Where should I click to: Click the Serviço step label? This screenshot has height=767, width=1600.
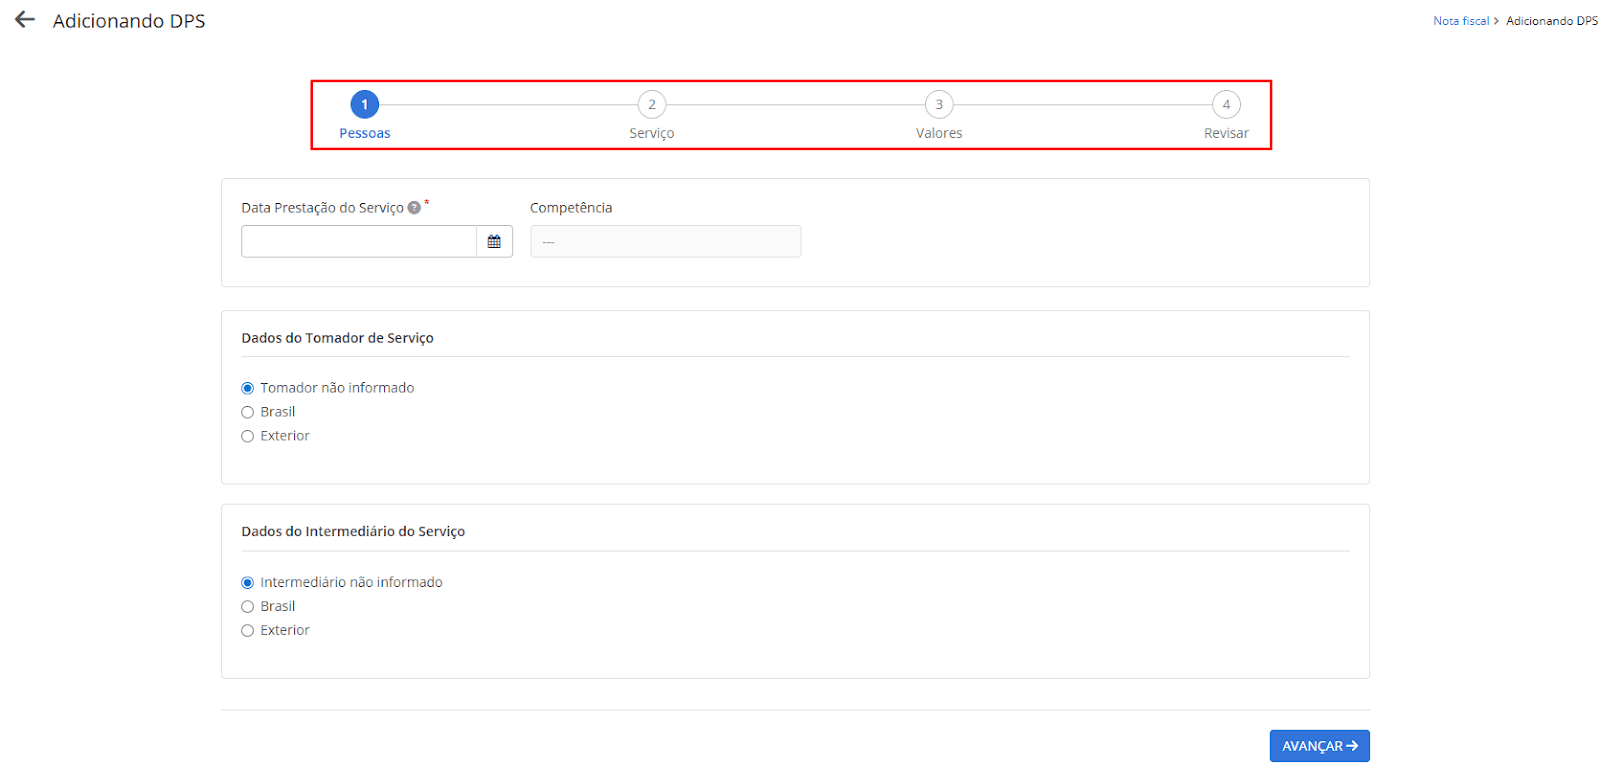point(652,134)
